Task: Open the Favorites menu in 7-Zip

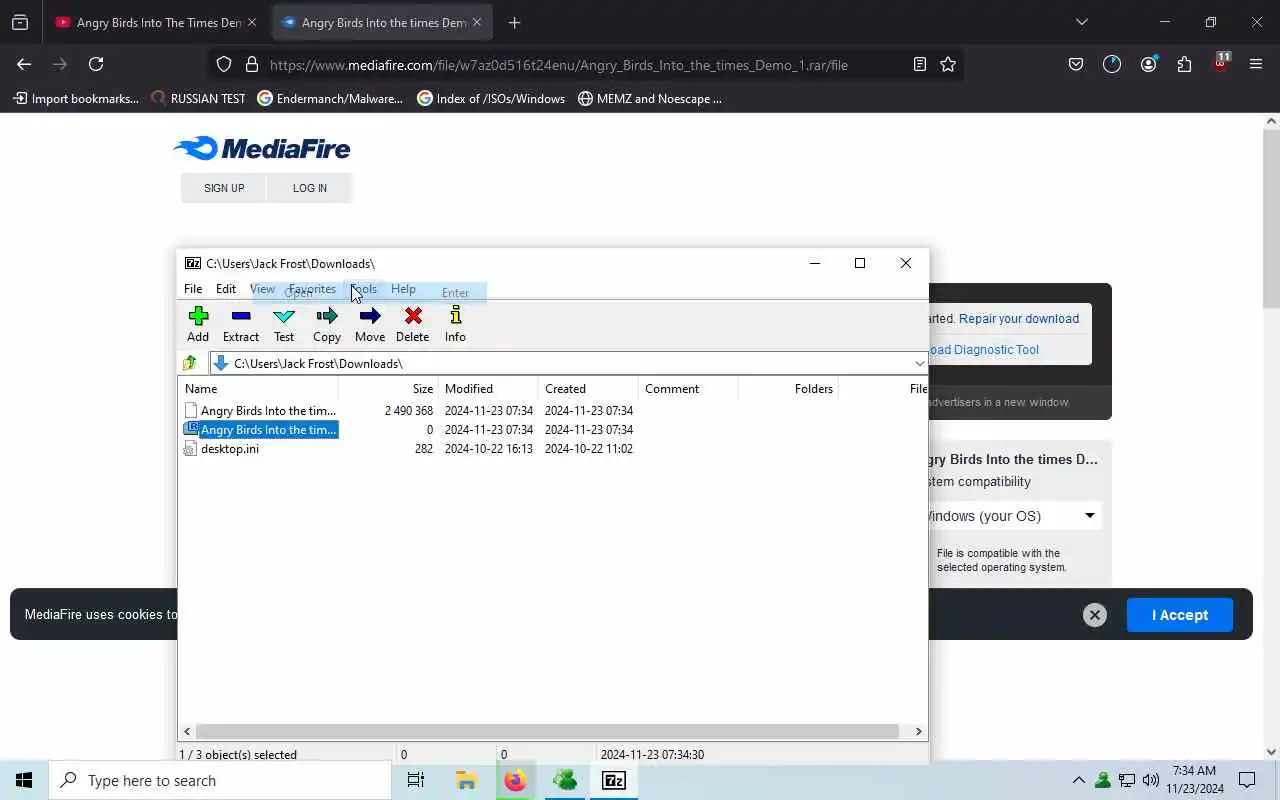Action: click(x=312, y=289)
